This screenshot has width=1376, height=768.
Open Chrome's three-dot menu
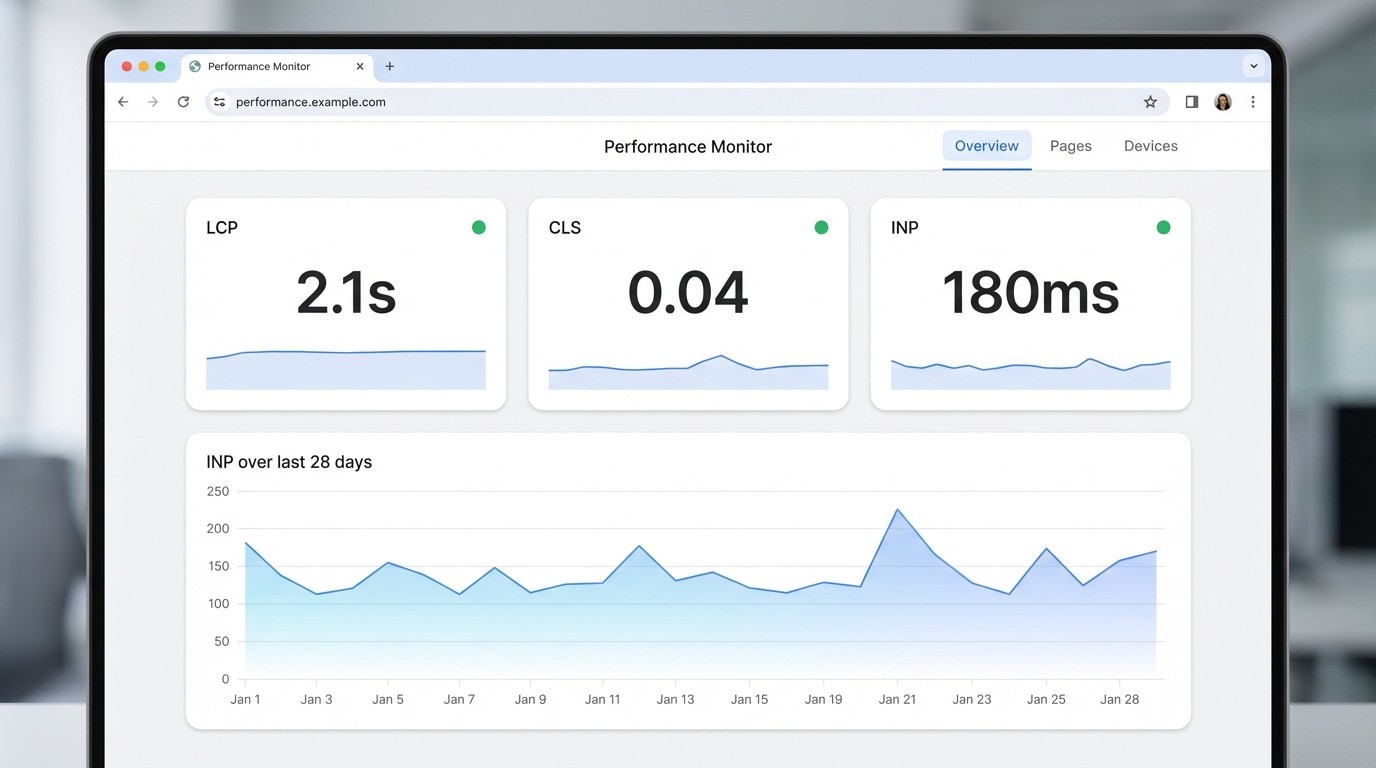1253,101
